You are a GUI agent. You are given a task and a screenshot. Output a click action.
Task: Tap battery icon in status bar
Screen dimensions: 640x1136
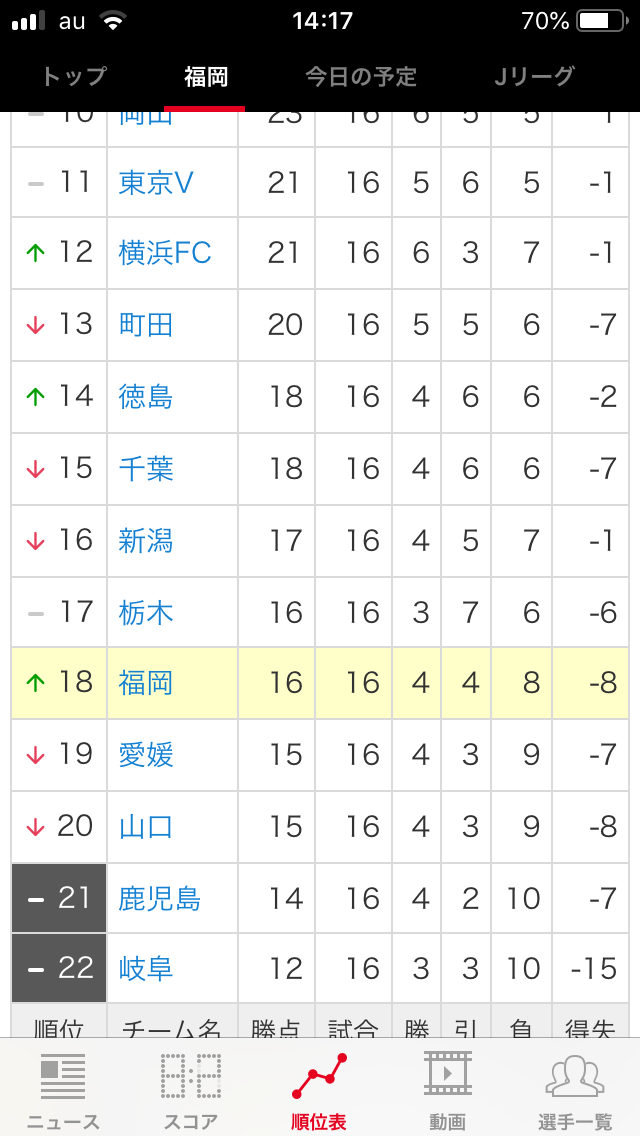click(599, 21)
